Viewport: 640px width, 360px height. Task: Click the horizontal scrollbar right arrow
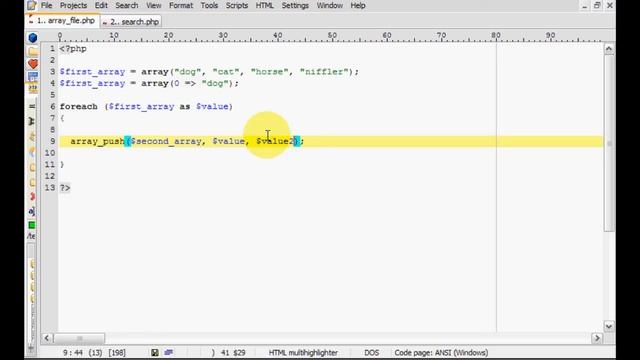[597, 338]
